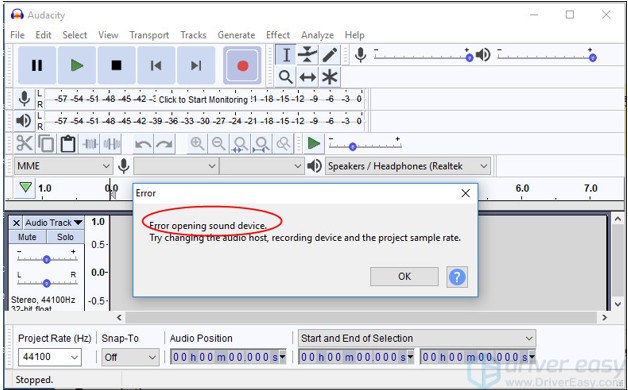628x390 pixels.
Task: Click the blue help question mark button
Action: [x=457, y=277]
